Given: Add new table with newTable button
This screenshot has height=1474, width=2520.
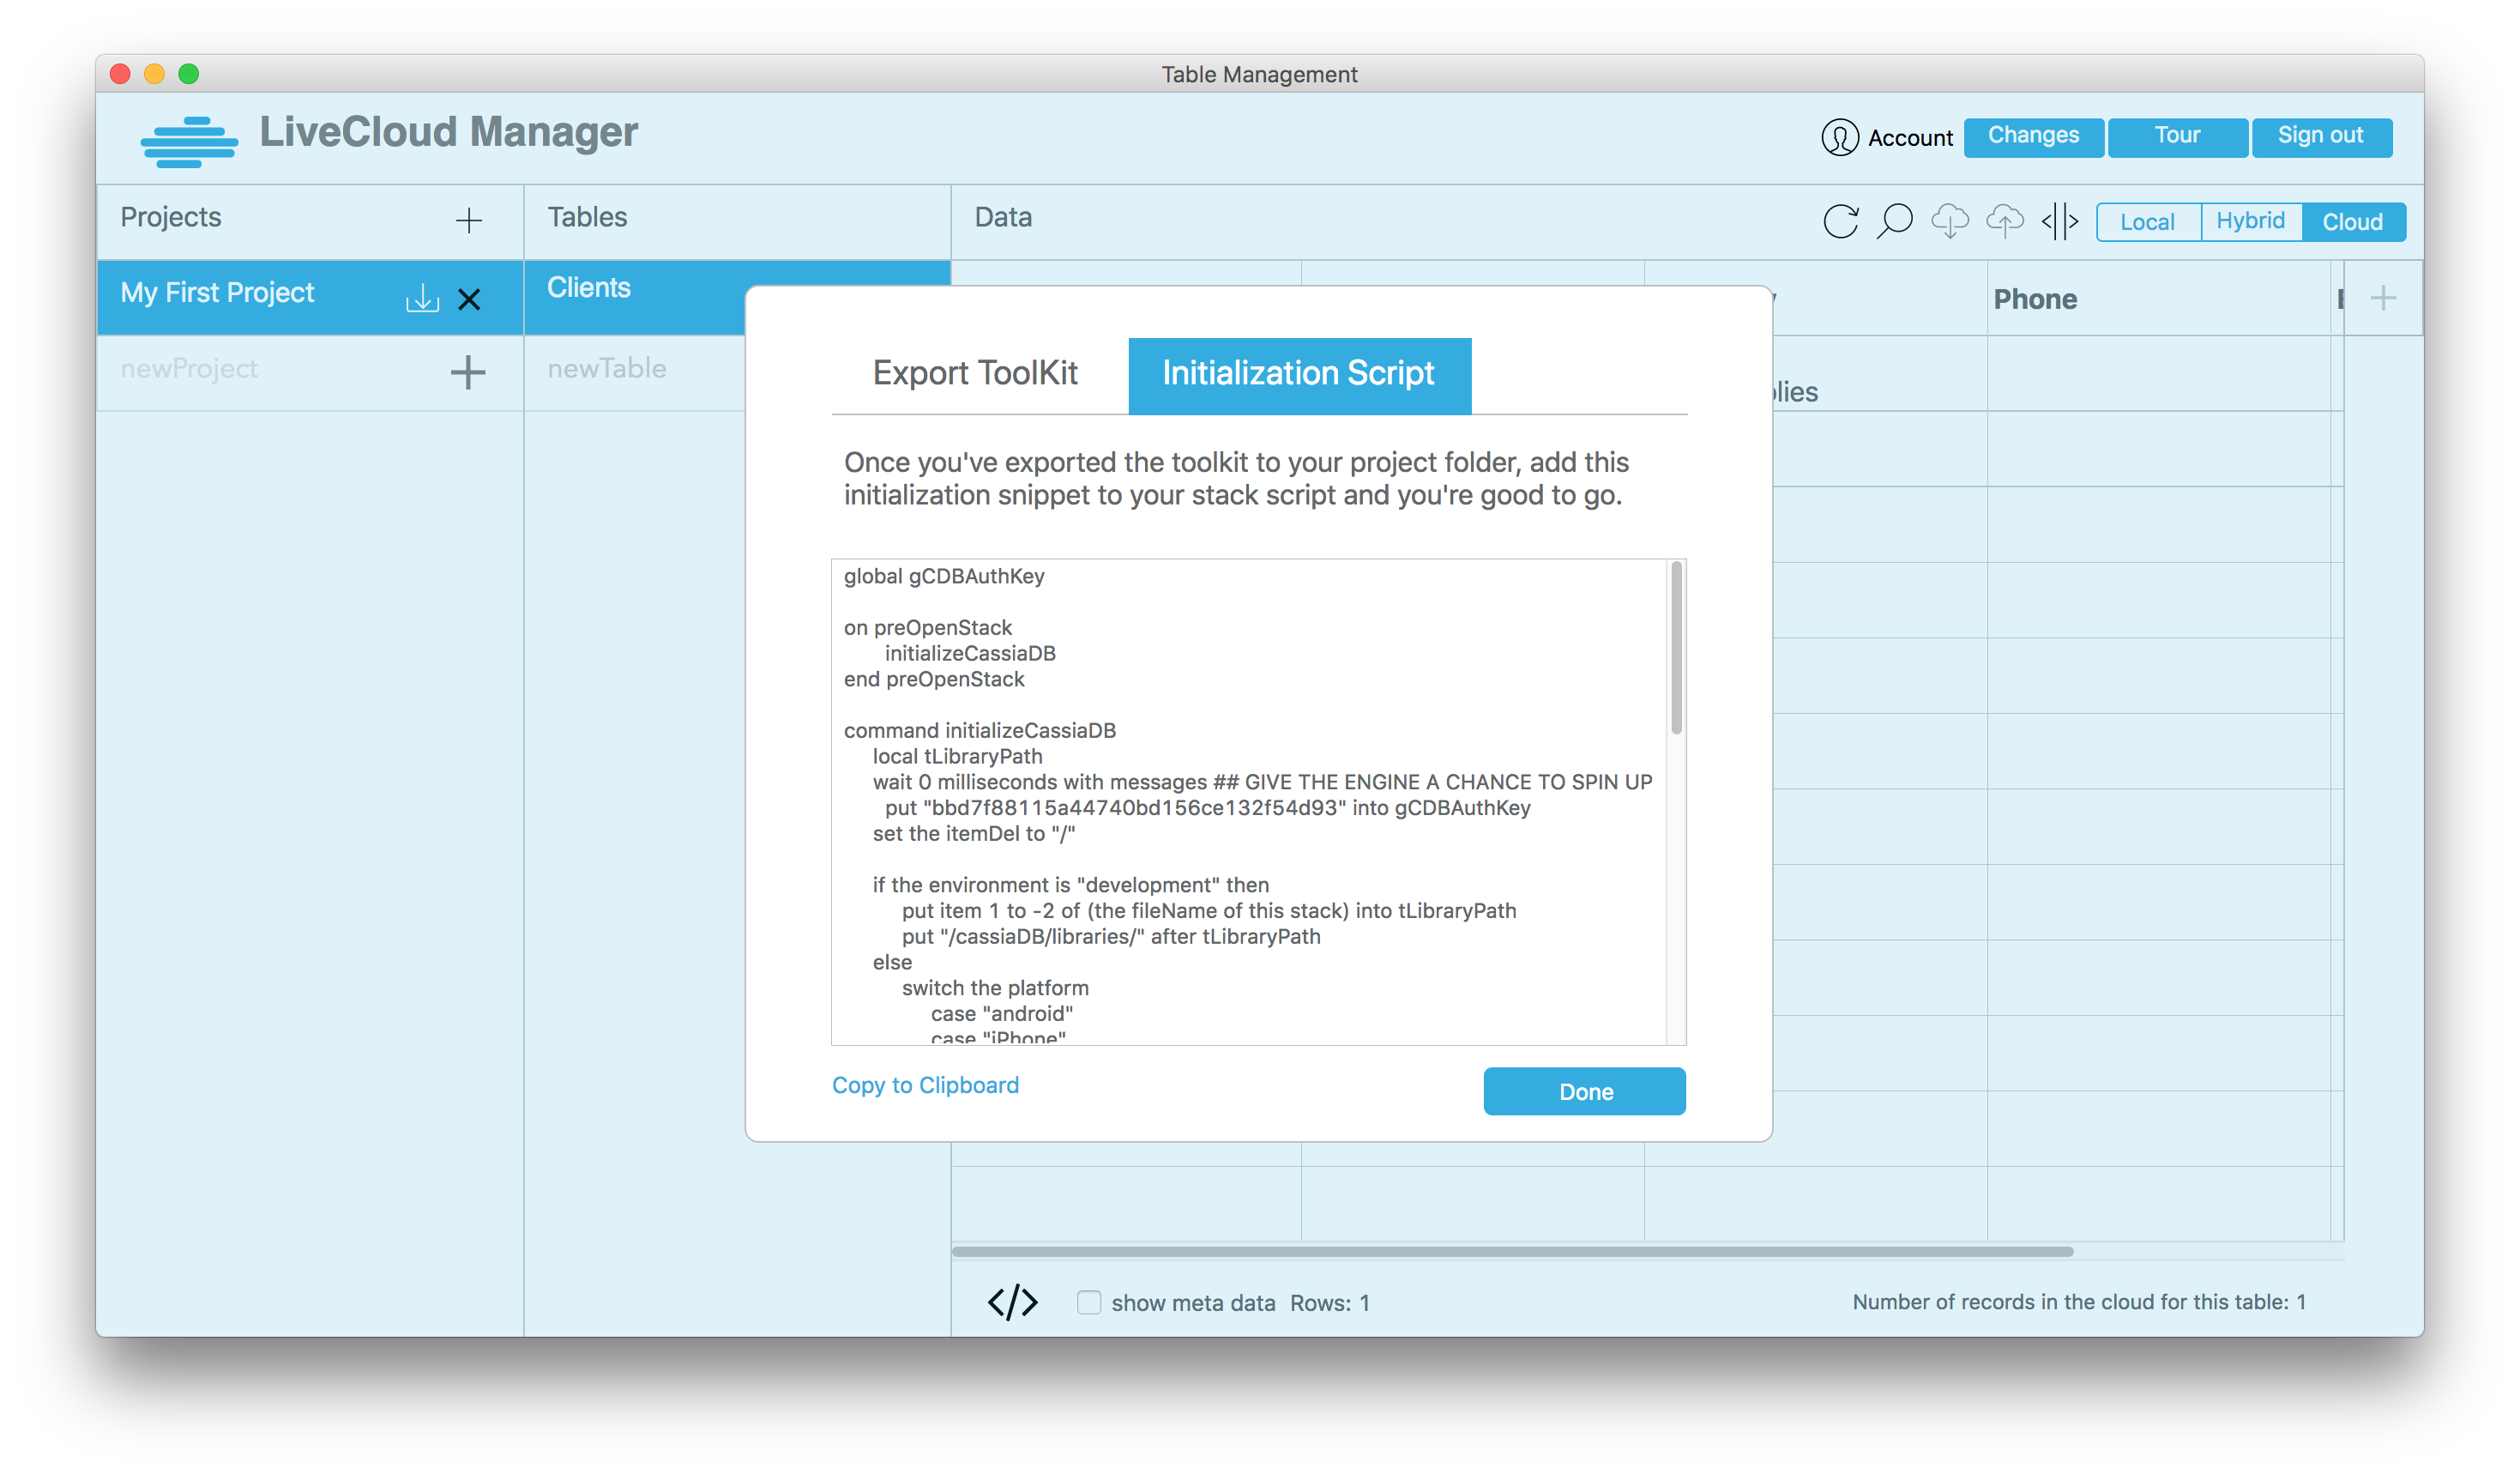Looking at the screenshot, I should (x=608, y=369).
